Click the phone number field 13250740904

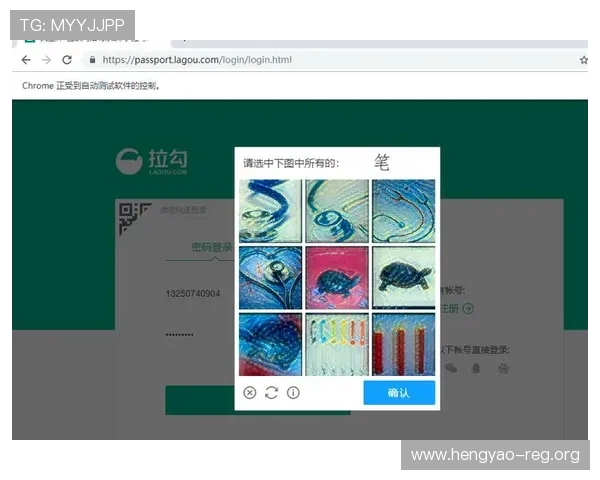click(193, 294)
